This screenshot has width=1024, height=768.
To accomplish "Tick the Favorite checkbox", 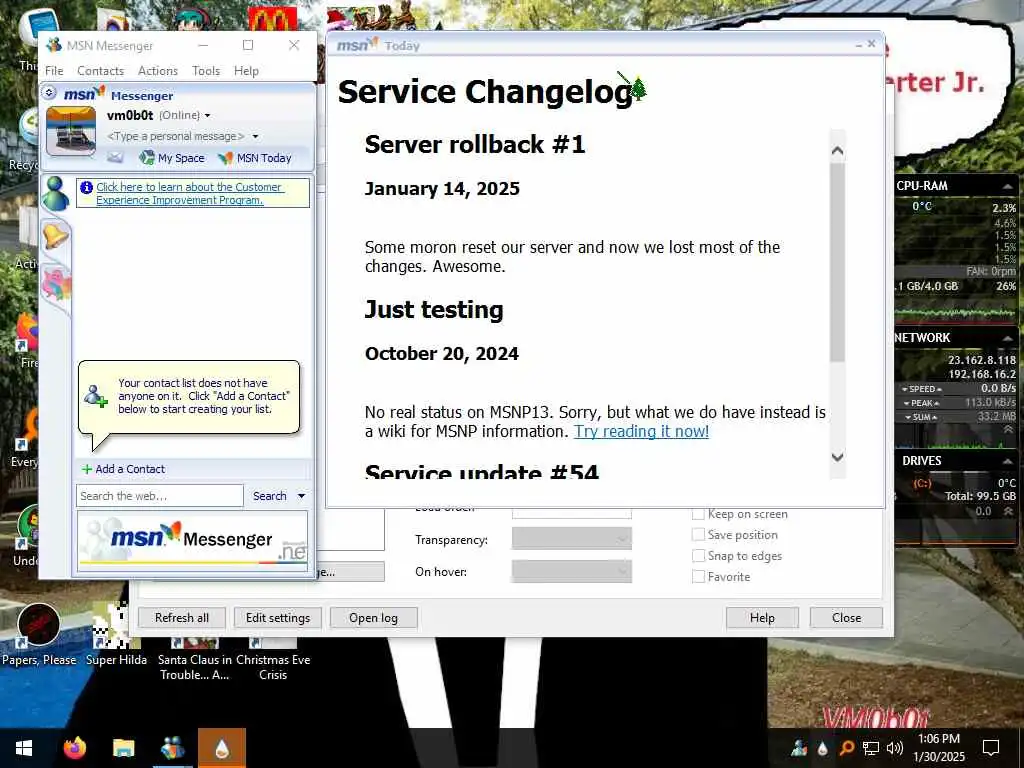I will pyautogui.click(x=698, y=577).
